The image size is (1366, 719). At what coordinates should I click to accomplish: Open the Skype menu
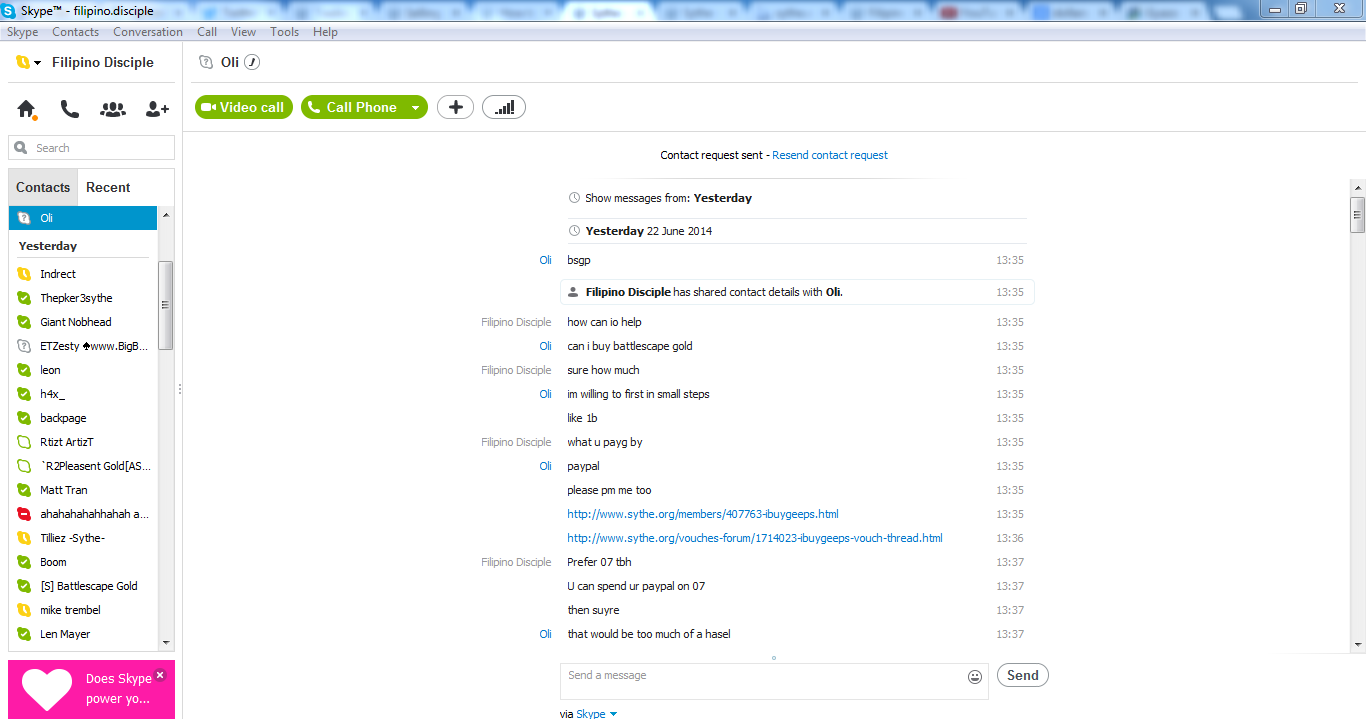(x=23, y=32)
